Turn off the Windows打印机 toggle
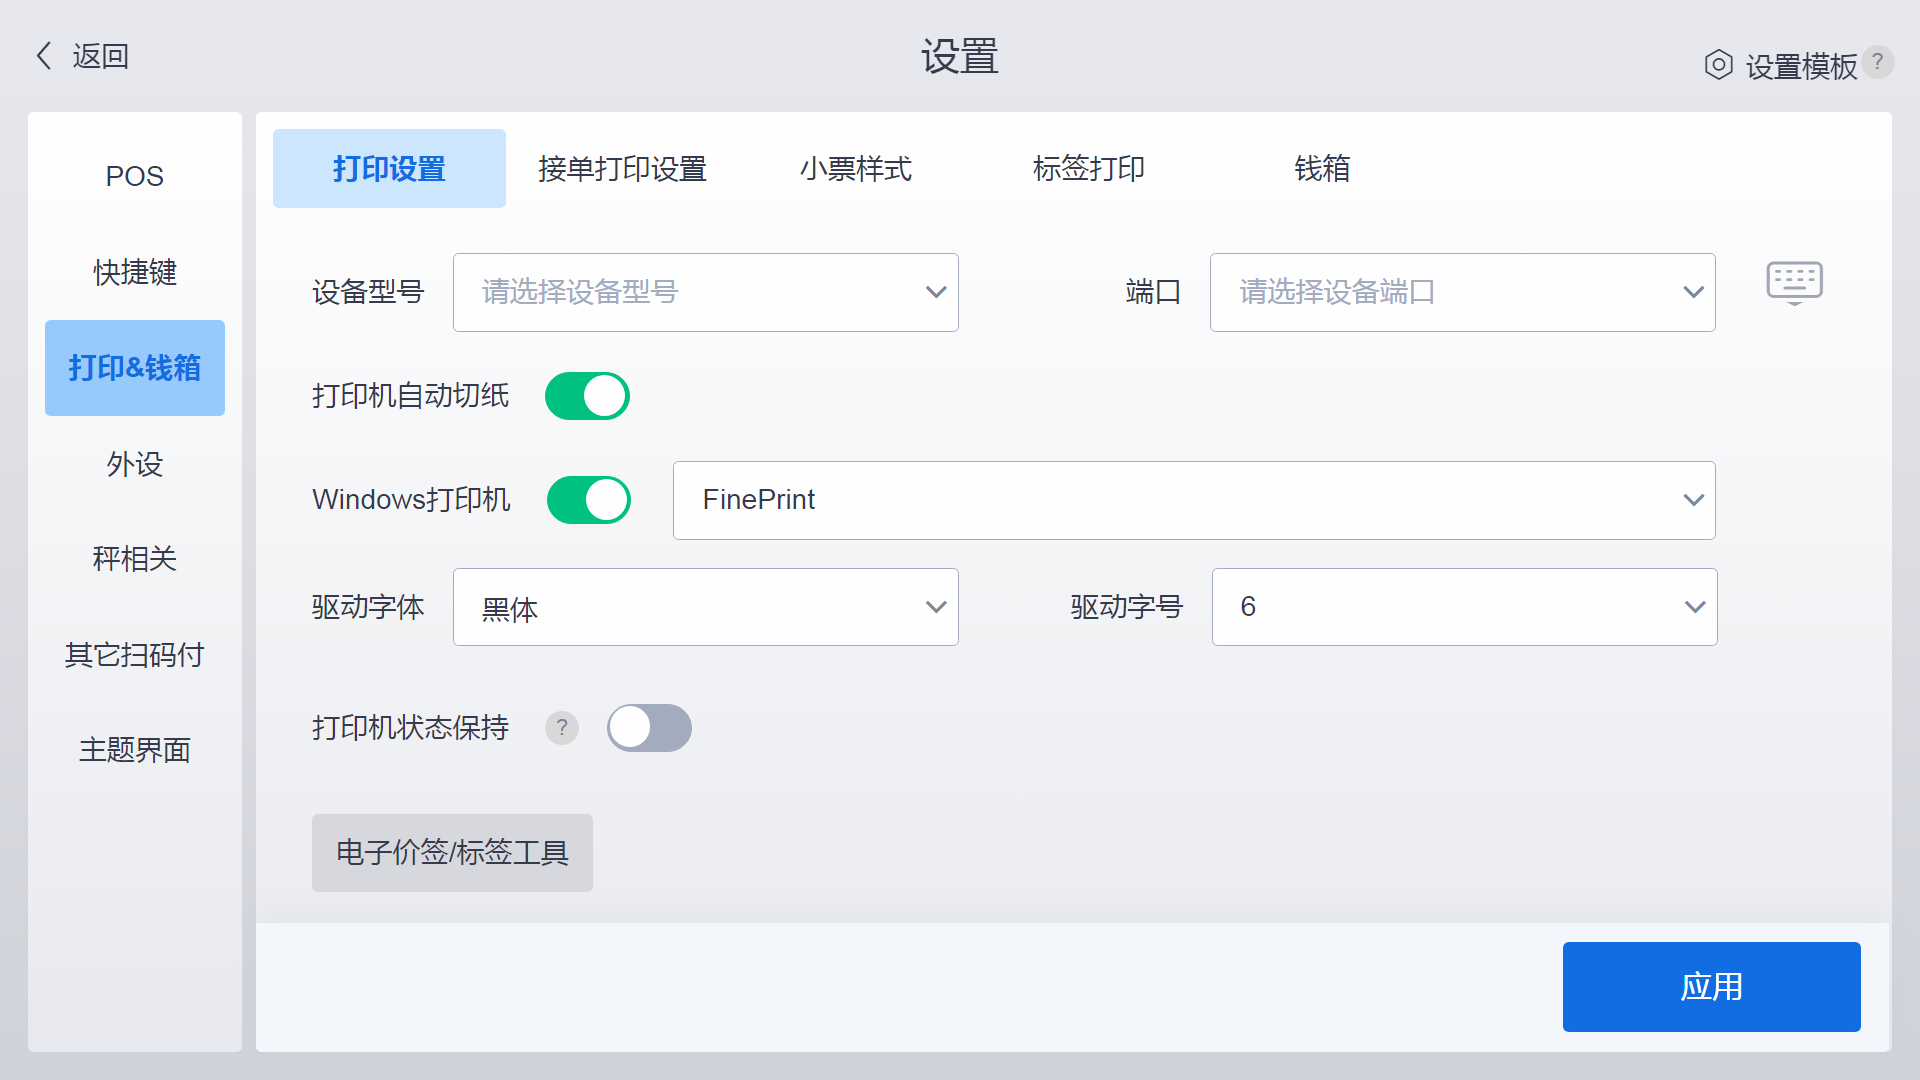1920x1080 pixels. coord(588,500)
